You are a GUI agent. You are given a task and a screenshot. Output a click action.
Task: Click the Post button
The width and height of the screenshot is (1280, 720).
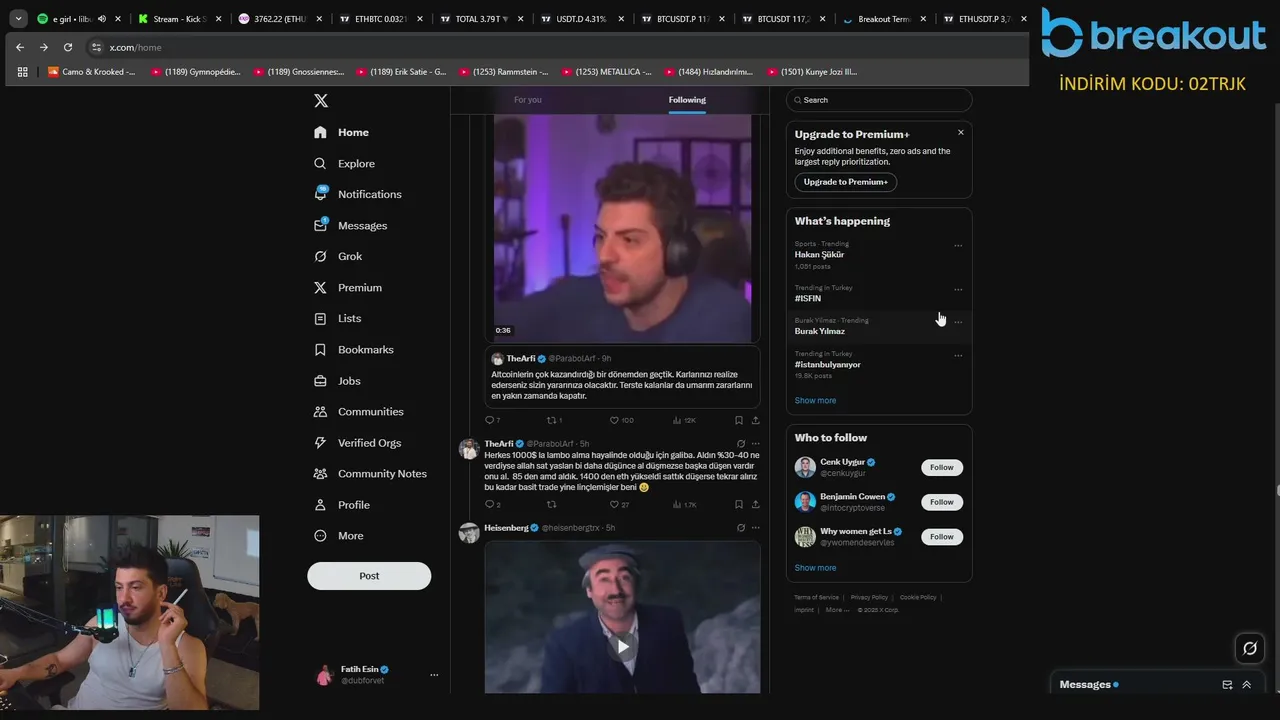[369, 576]
